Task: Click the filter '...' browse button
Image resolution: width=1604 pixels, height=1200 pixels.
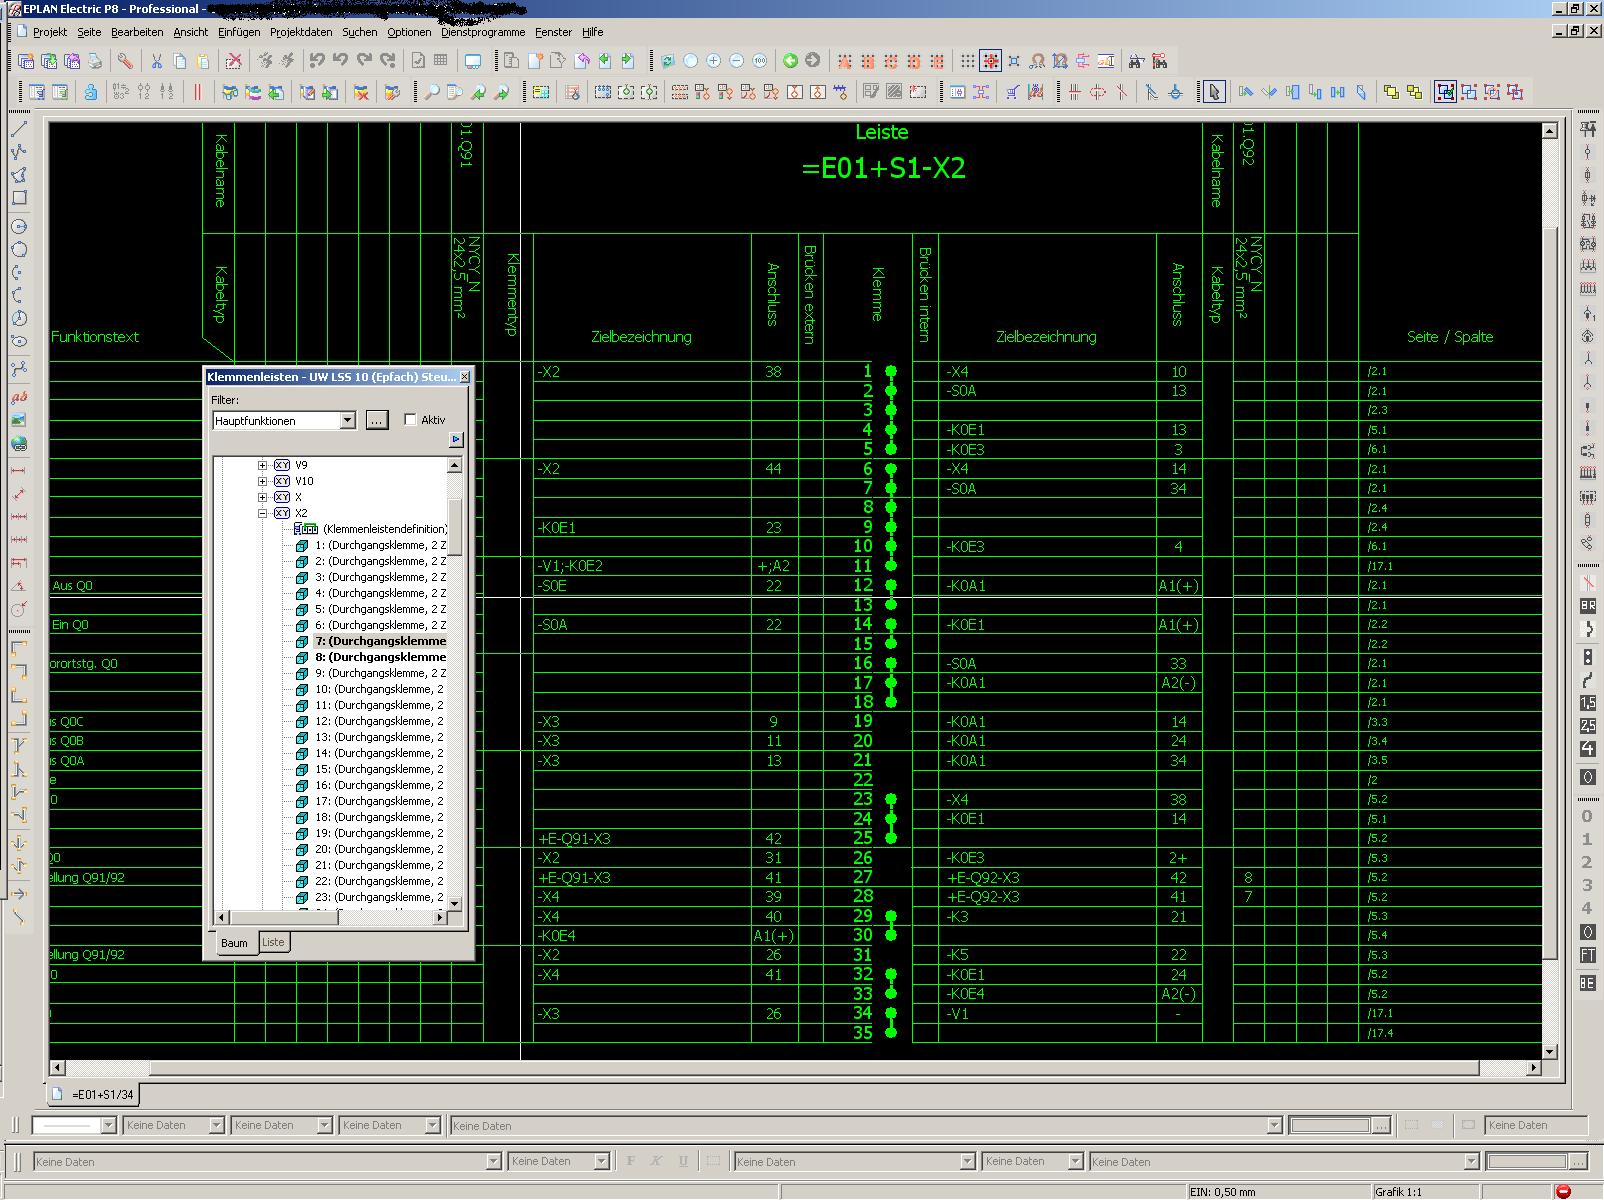Action: coord(376,421)
